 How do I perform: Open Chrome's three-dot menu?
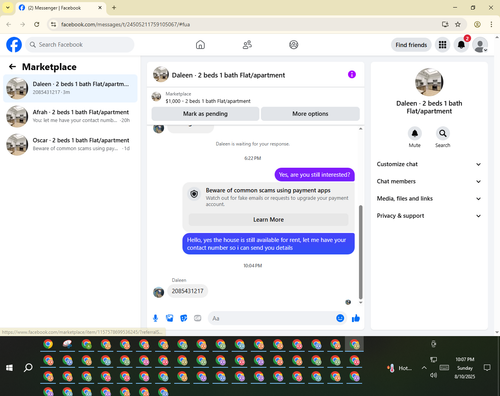coord(491,24)
